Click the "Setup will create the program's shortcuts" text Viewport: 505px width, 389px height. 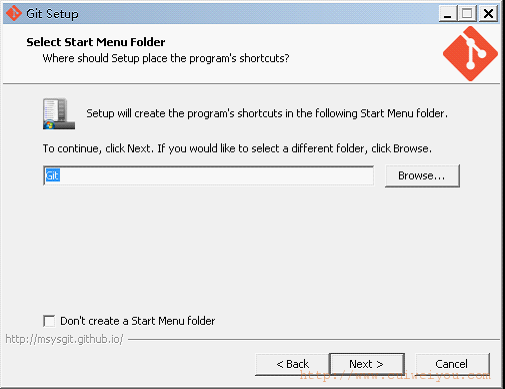pyautogui.click(x=267, y=114)
